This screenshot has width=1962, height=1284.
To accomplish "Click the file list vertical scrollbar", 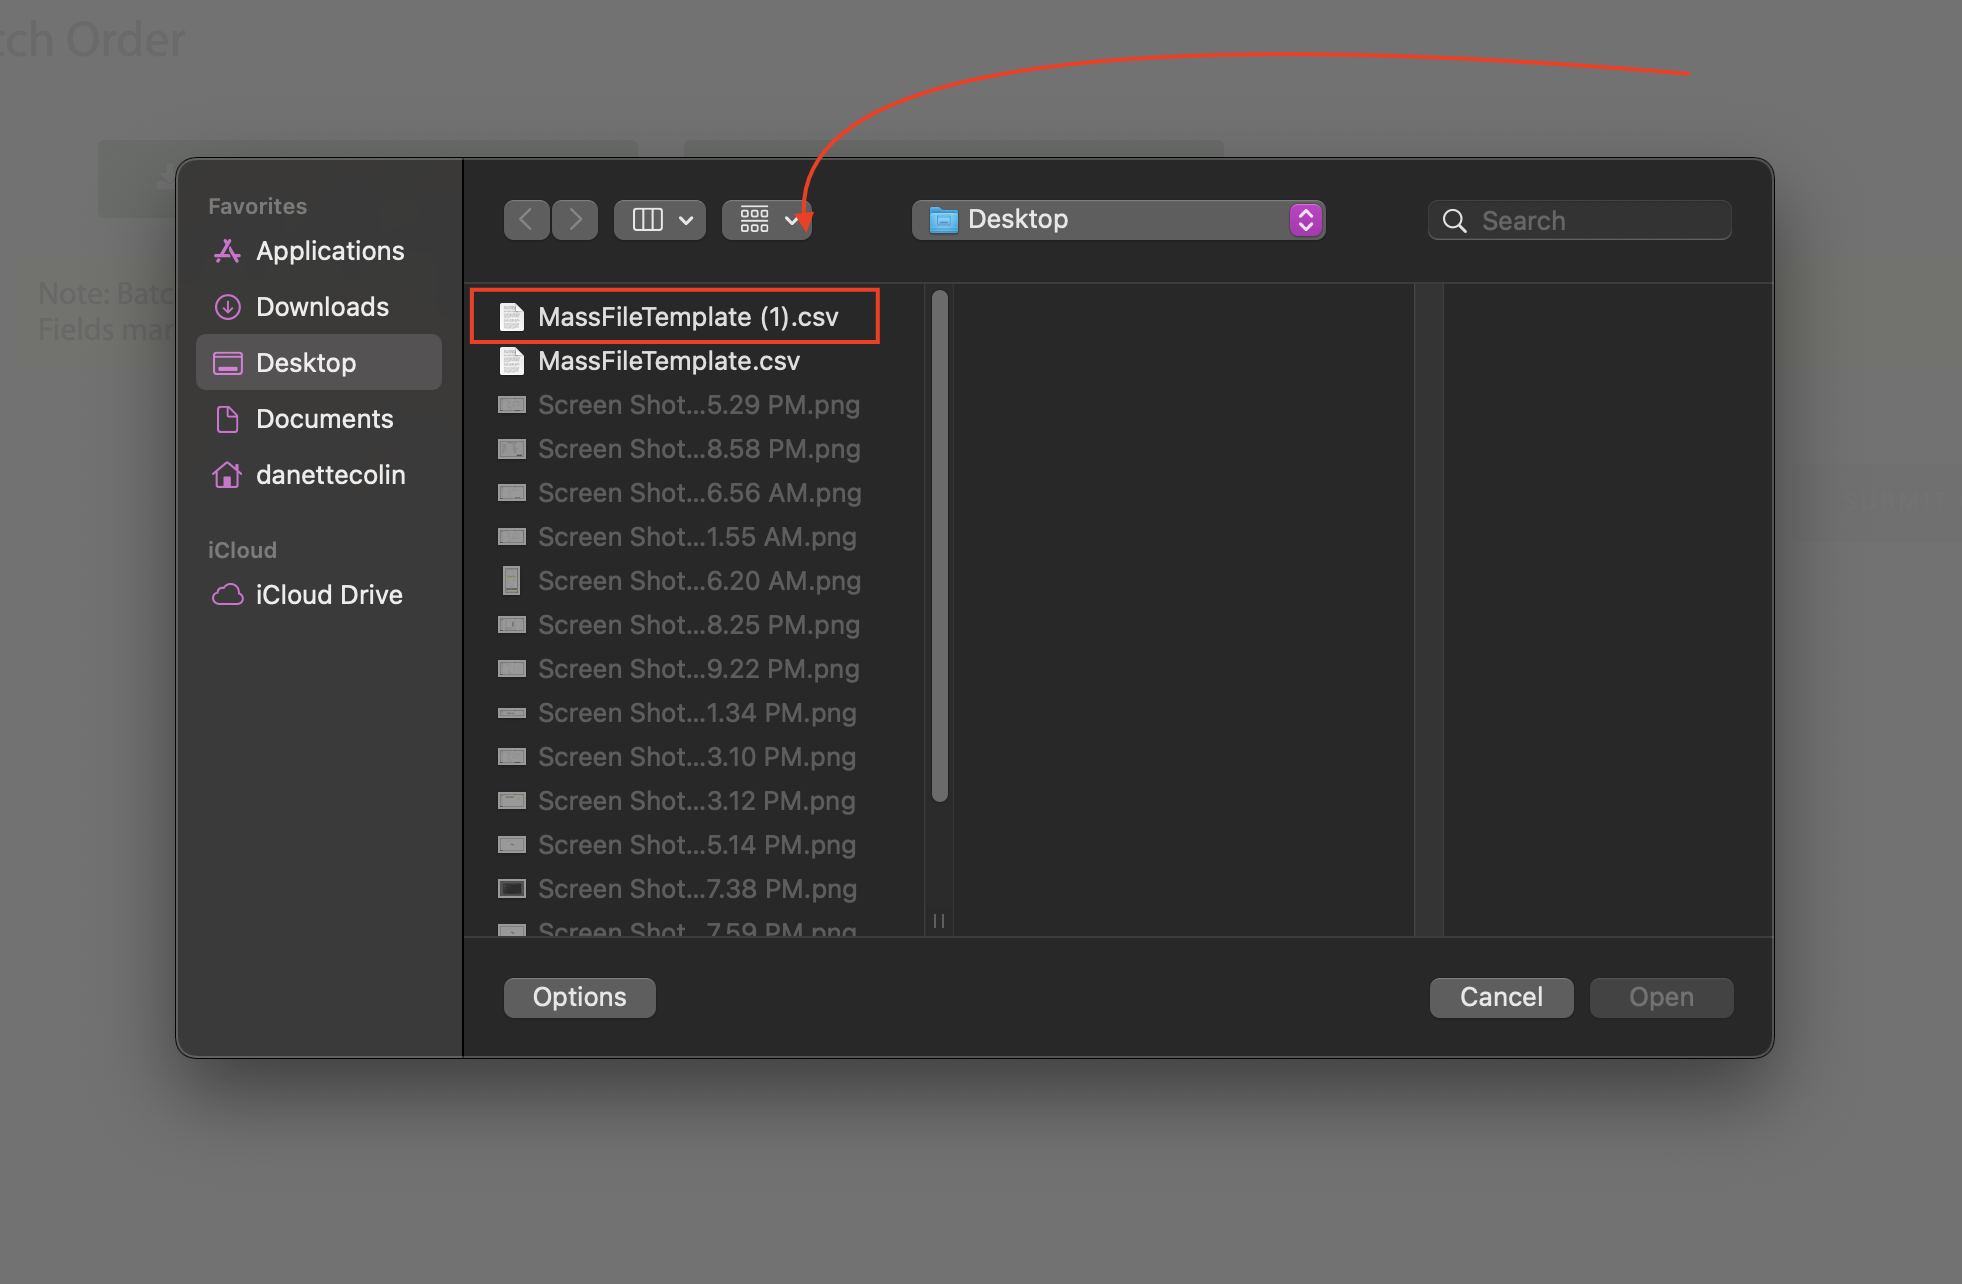I will 940,546.
